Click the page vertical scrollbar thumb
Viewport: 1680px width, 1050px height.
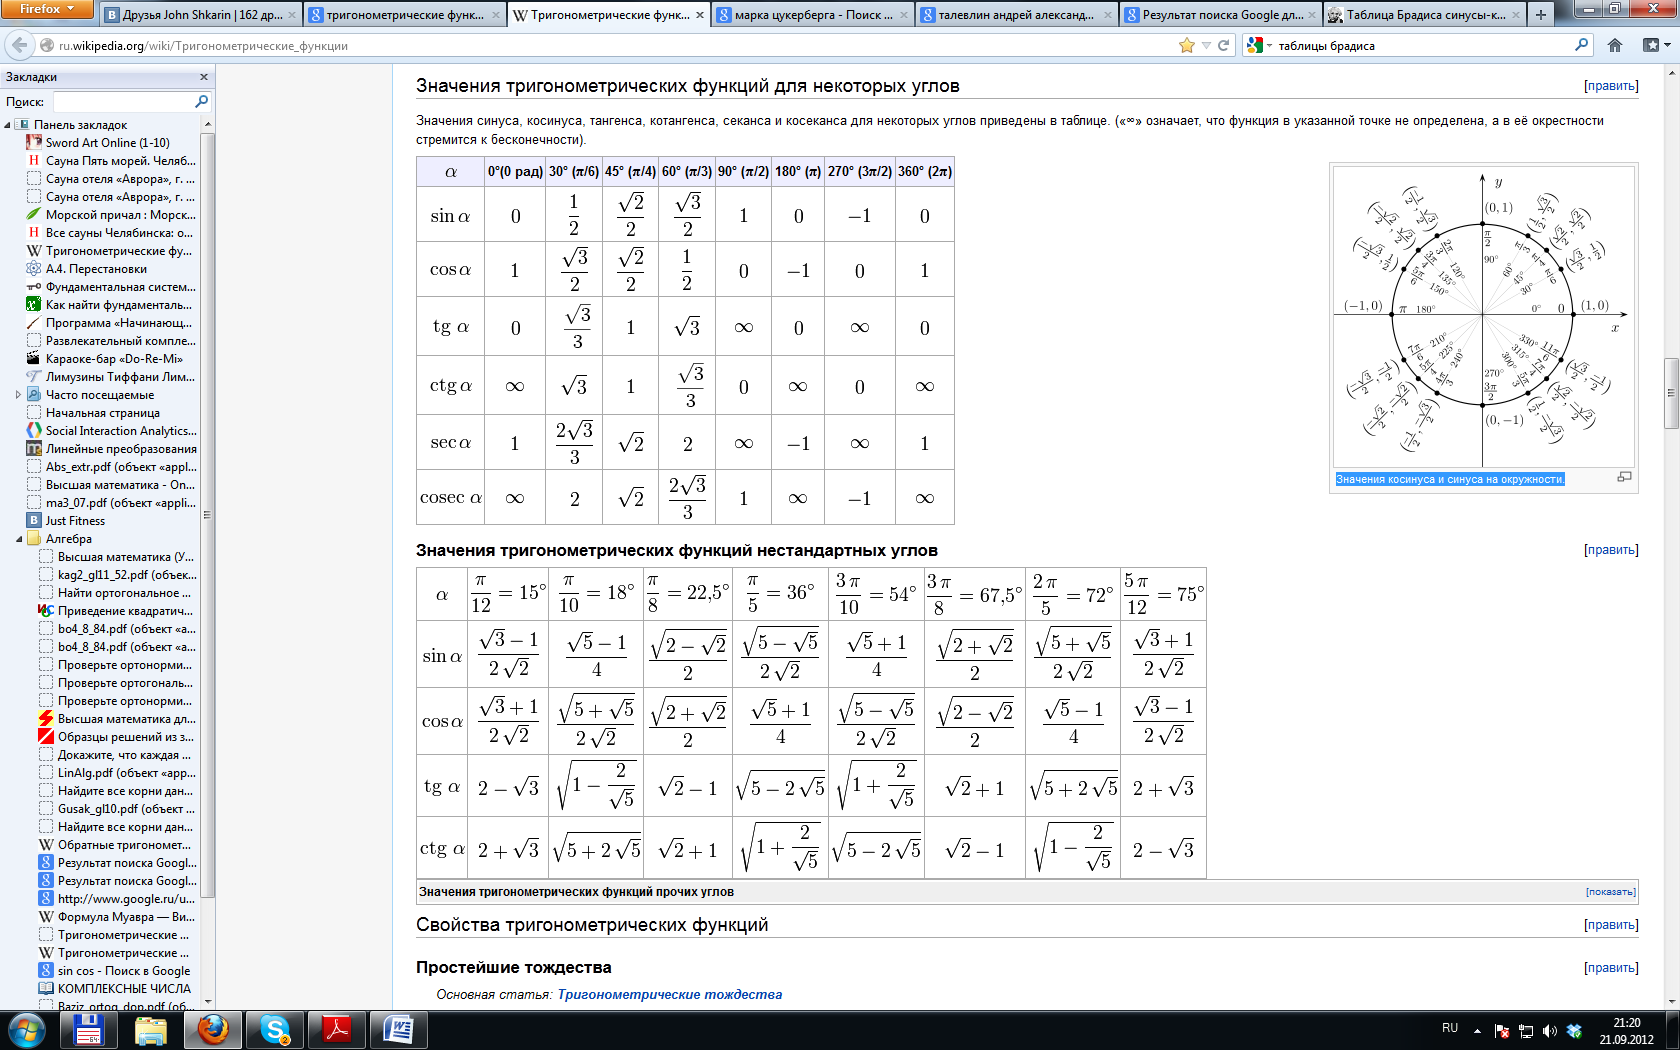(x=1671, y=393)
